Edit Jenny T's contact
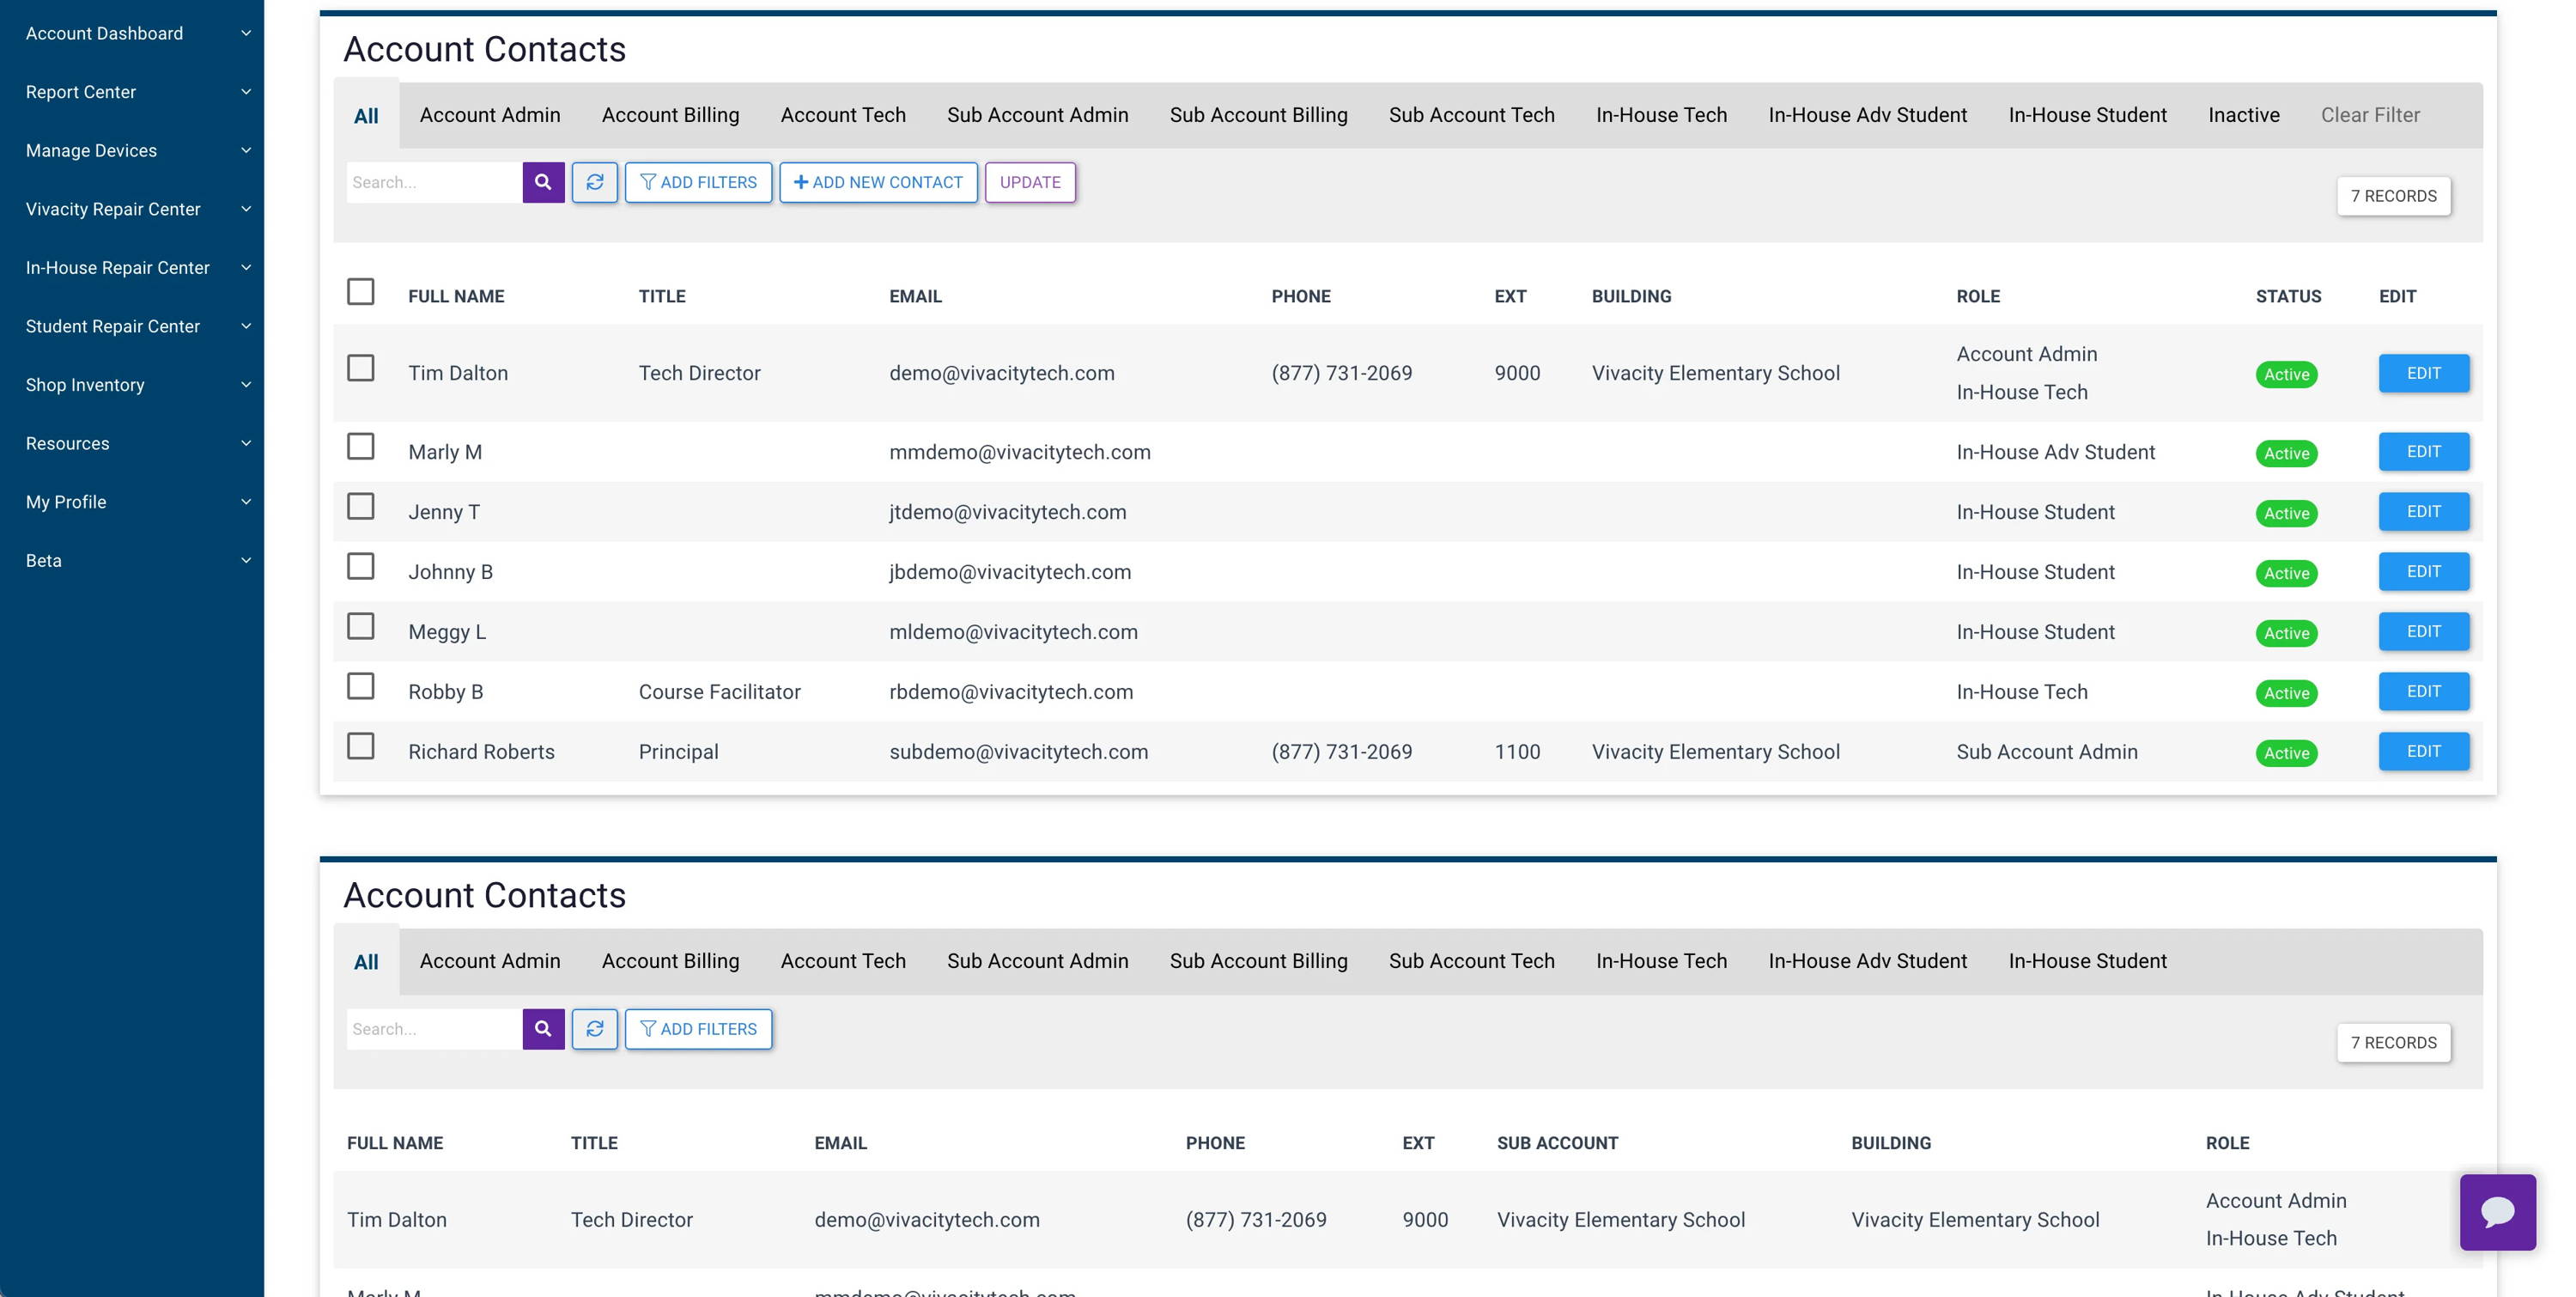Image resolution: width=2576 pixels, height=1297 pixels. (2423, 511)
